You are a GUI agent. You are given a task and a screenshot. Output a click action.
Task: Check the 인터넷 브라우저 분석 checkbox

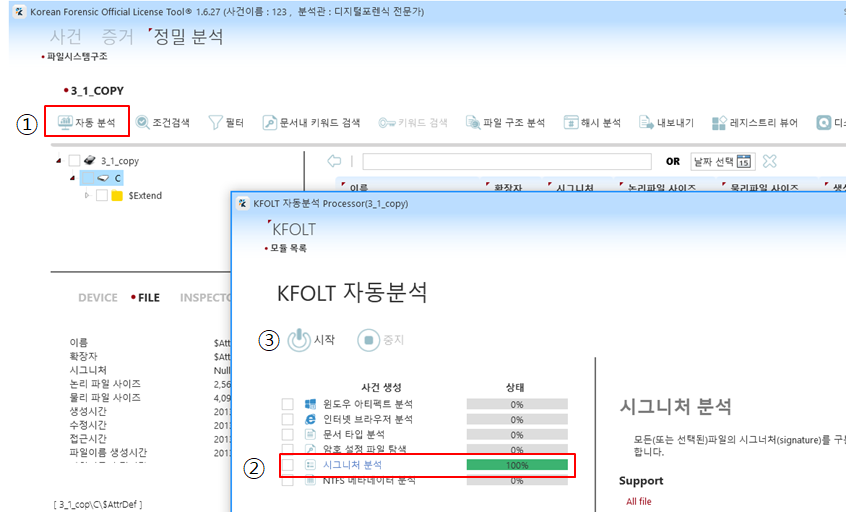288,419
